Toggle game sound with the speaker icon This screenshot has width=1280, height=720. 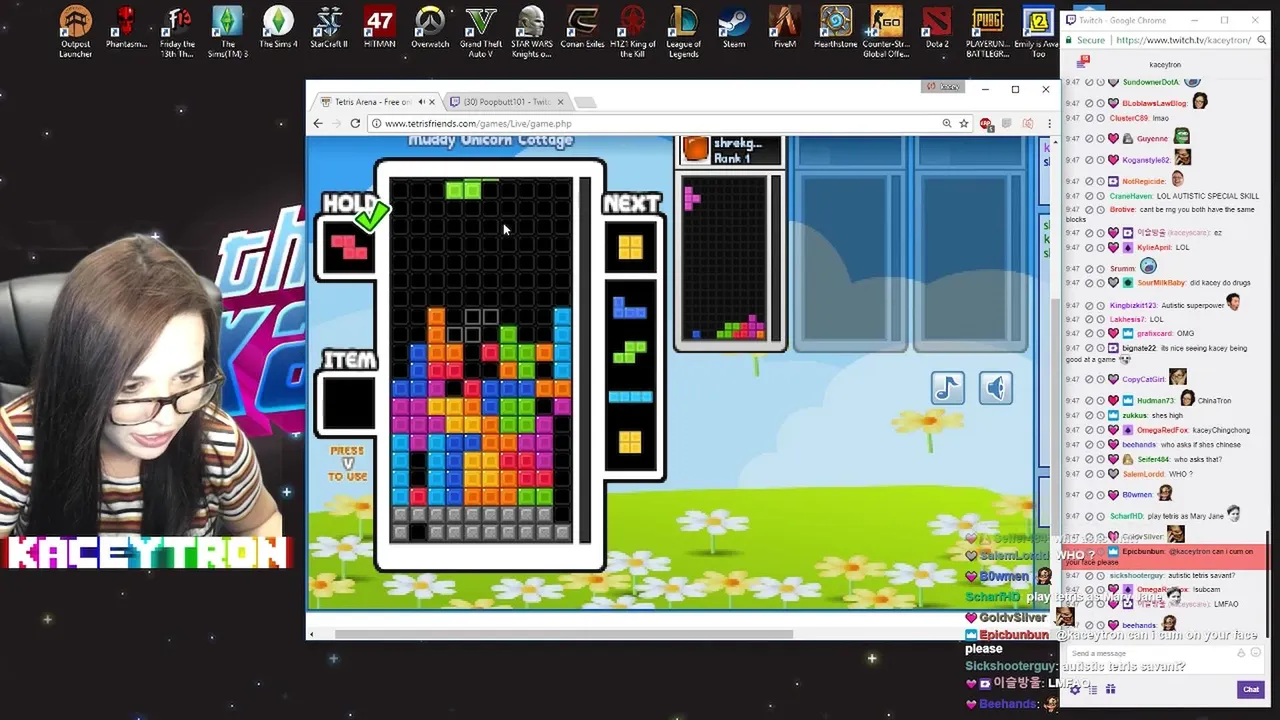click(996, 388)
